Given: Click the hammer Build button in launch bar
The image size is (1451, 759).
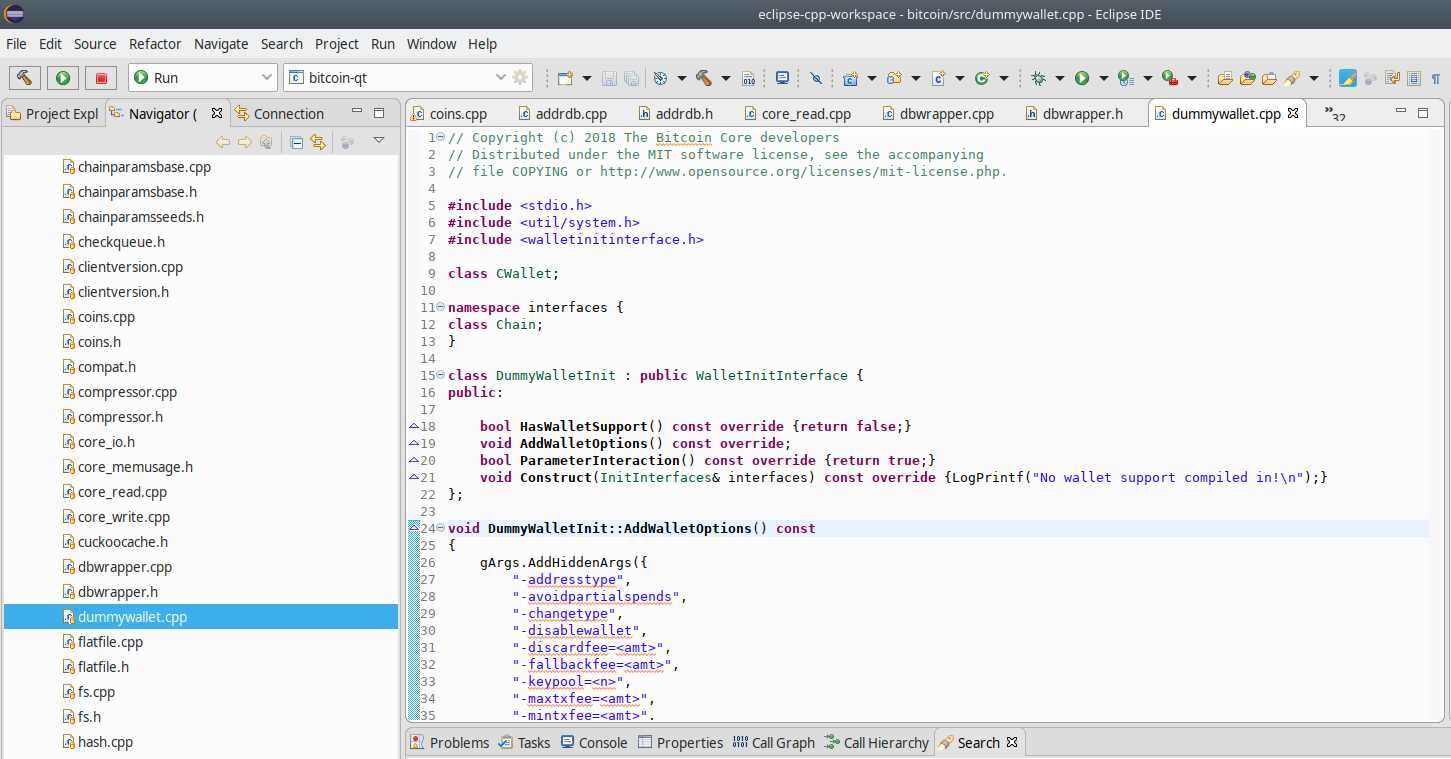Looking at the screenshot, I should (x=25, y=78).
